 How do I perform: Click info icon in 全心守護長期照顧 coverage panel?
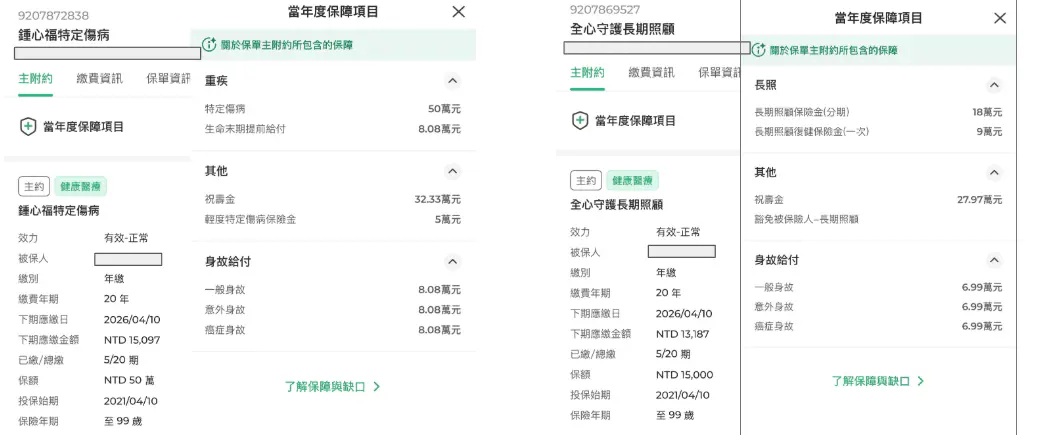[x=758, y=49]
